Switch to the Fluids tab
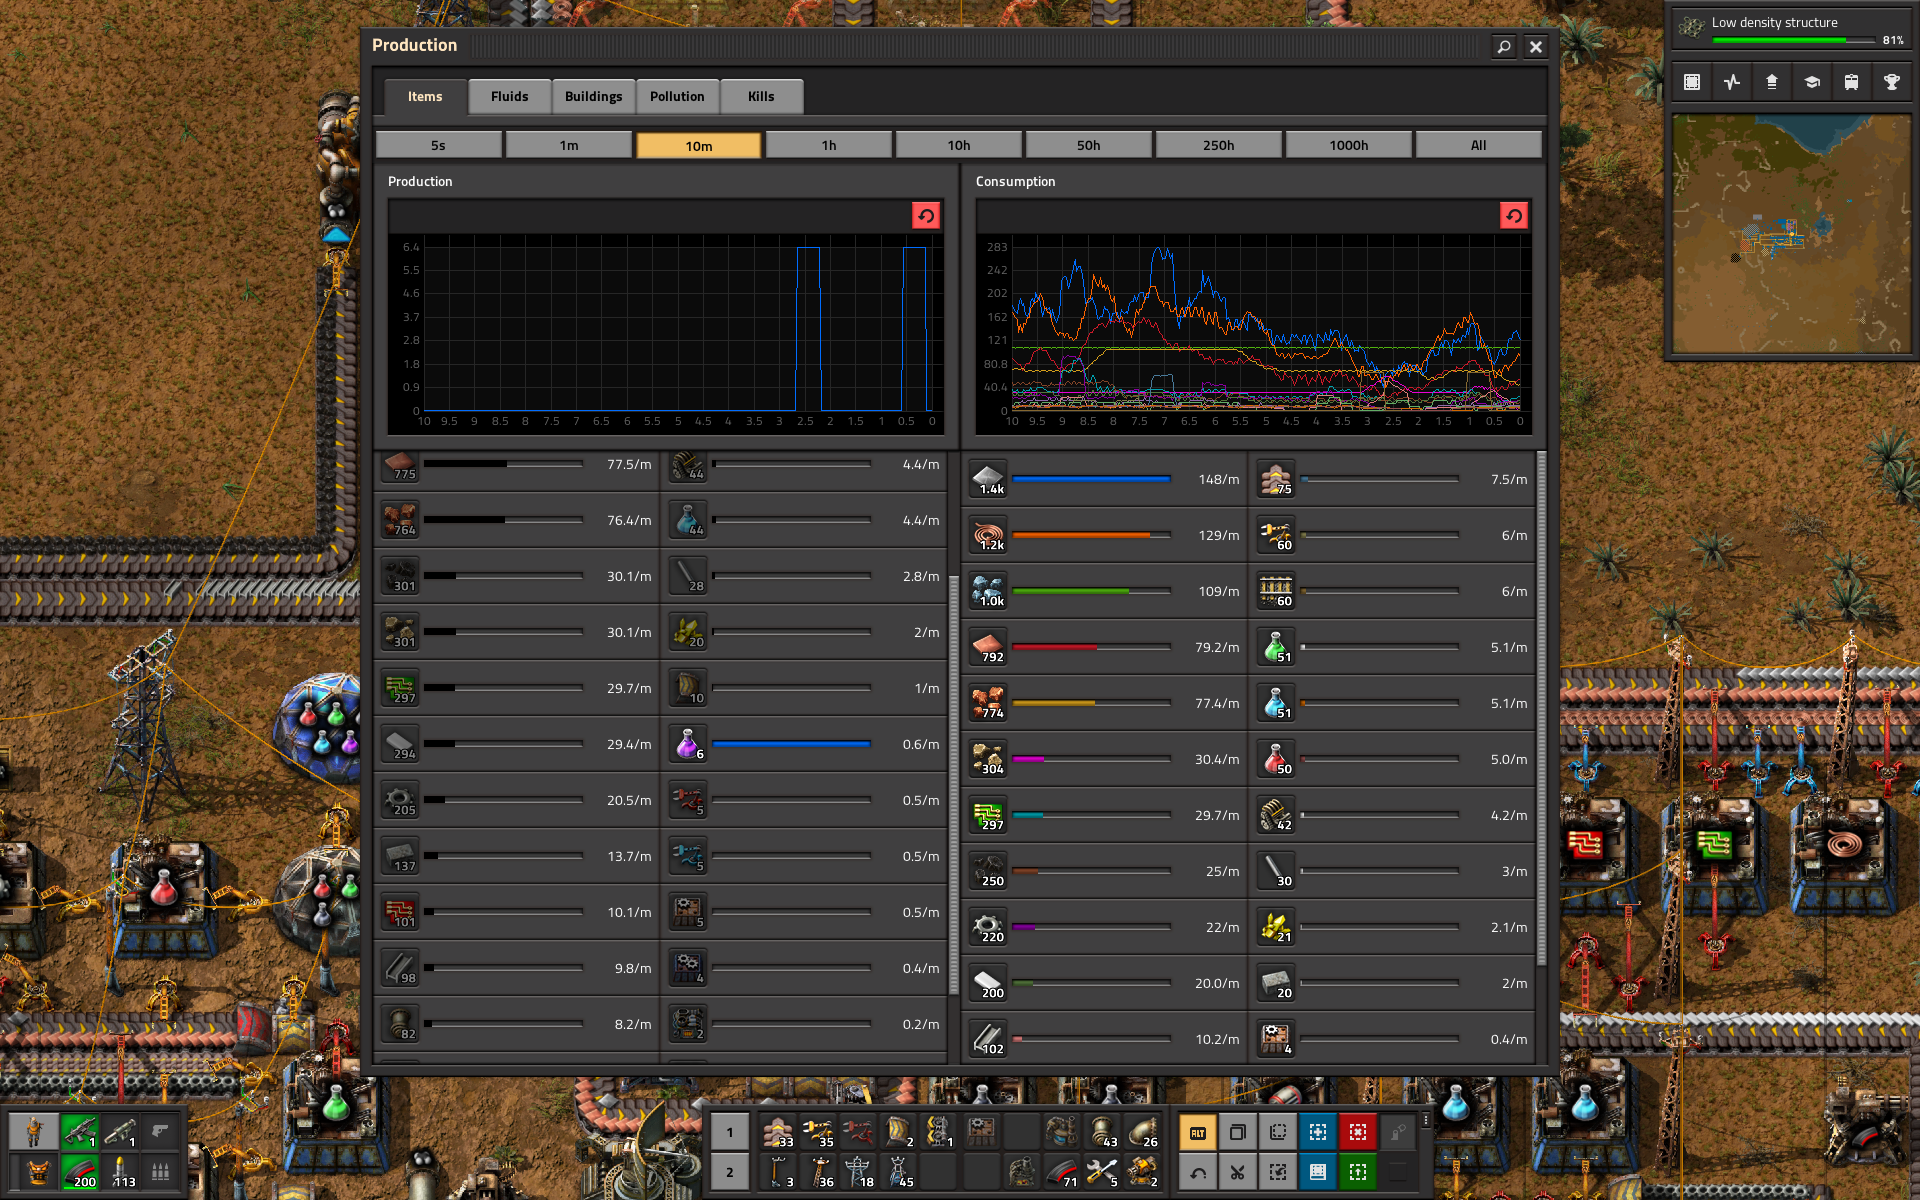 pyautogui.click(x=509, y=96)
